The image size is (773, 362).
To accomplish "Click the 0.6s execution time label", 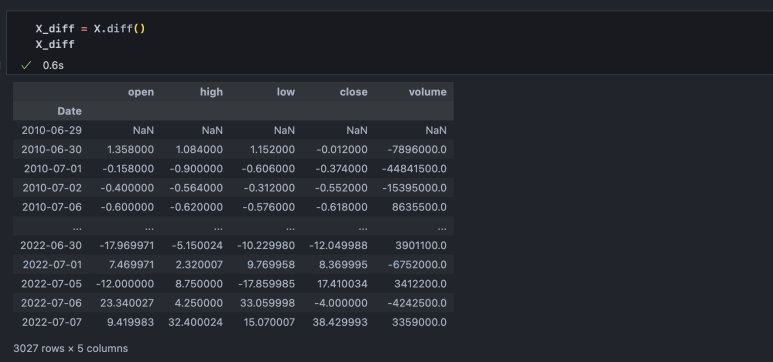I will pos(53,65).
